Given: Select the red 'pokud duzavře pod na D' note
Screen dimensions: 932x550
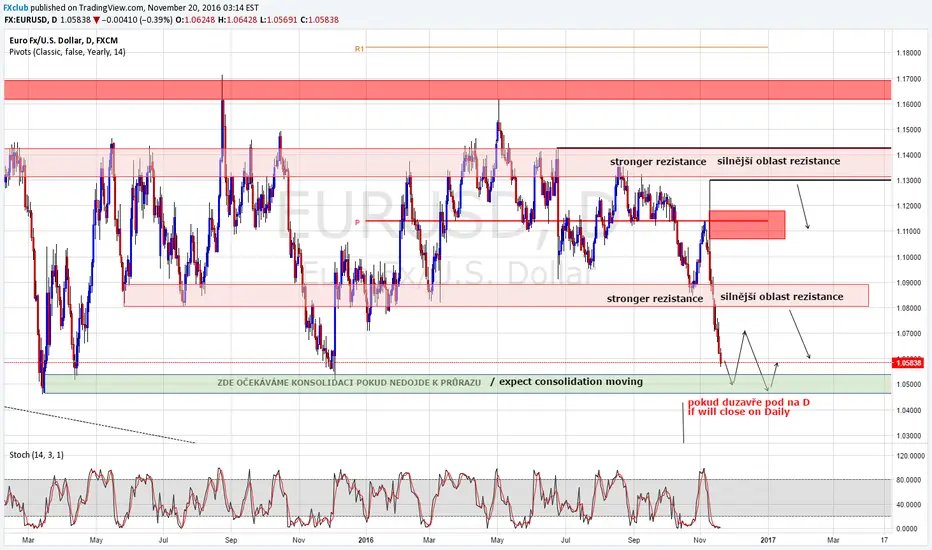Looking at the screenshot, I should pyautogui.click(x=749, y=403).
